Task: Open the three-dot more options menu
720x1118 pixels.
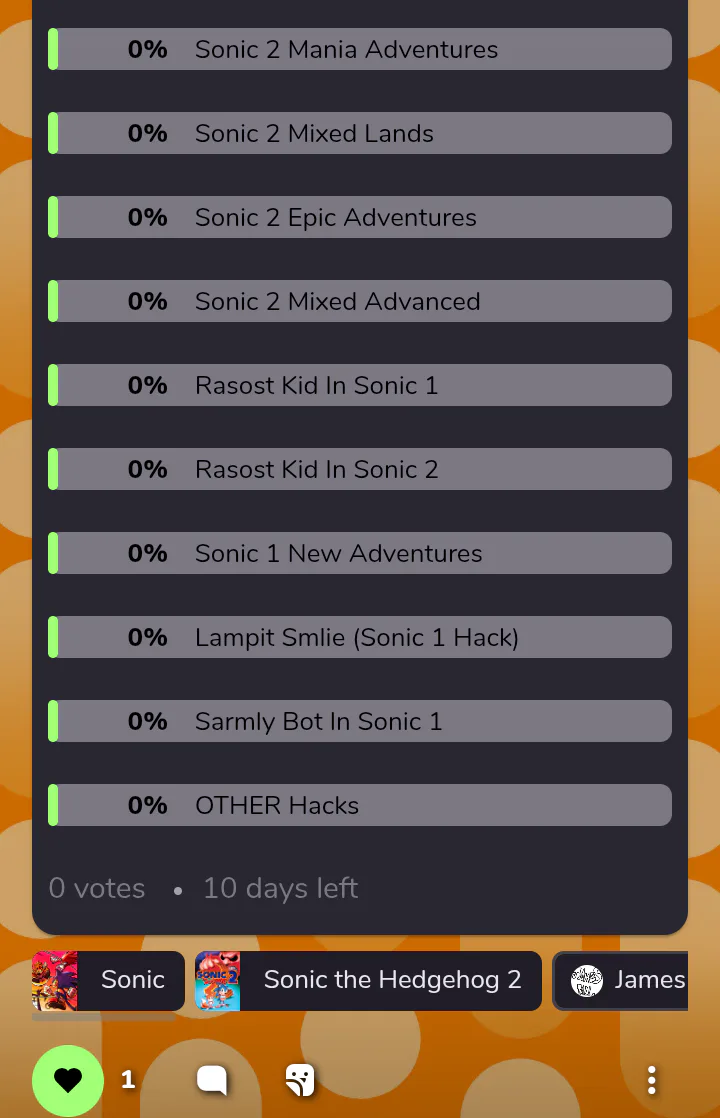Action: (651, 1080)
